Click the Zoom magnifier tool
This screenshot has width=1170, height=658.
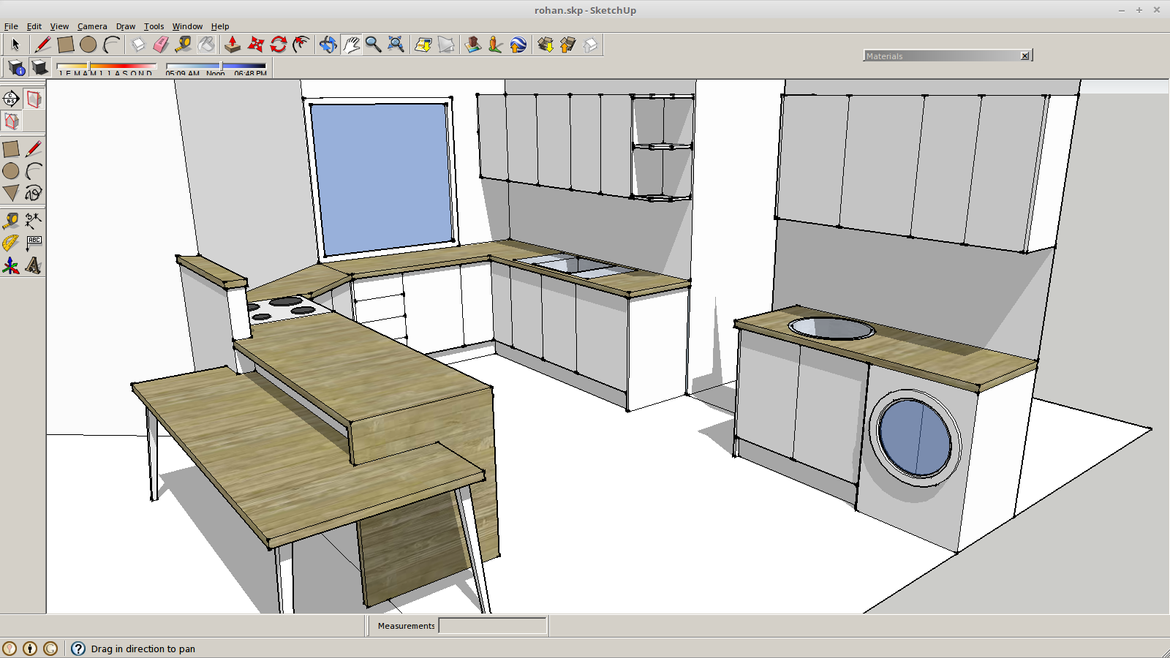tap(373, 44)
